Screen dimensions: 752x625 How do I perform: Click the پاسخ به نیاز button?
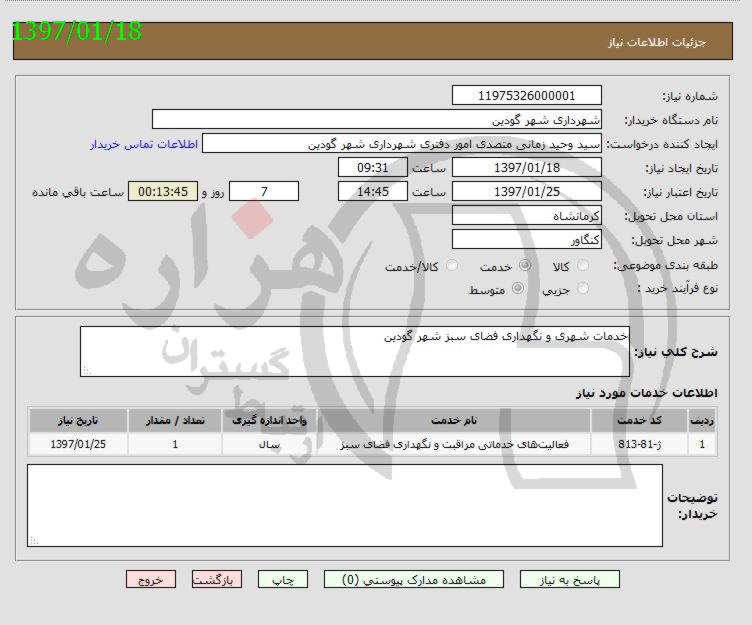[570, 579]
